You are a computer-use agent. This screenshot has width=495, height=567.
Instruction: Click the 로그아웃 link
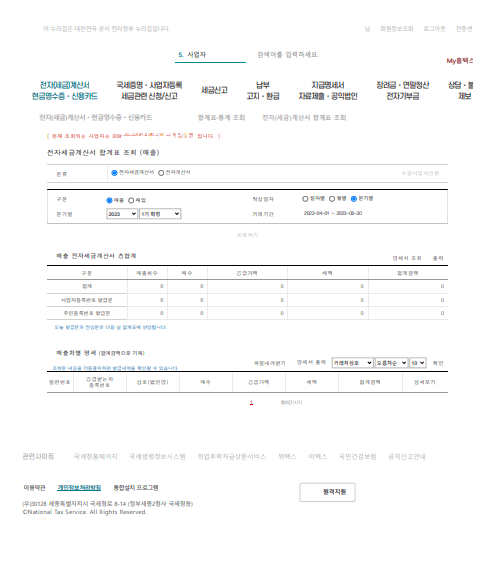(434, 29)
